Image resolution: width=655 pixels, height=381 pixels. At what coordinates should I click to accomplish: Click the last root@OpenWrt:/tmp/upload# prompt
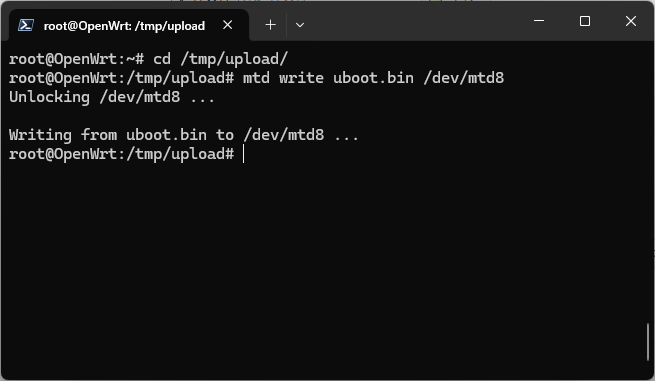pyautogui.click(x=122, y=154)
